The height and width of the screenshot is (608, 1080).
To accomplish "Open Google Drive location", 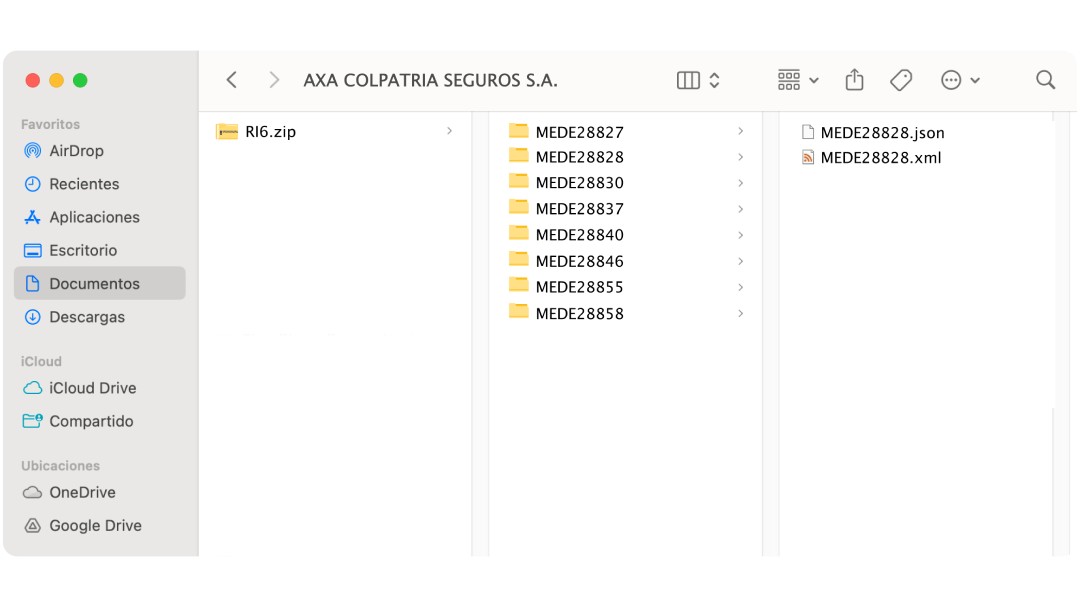I will pyautogui.click(x=95, y=525).
